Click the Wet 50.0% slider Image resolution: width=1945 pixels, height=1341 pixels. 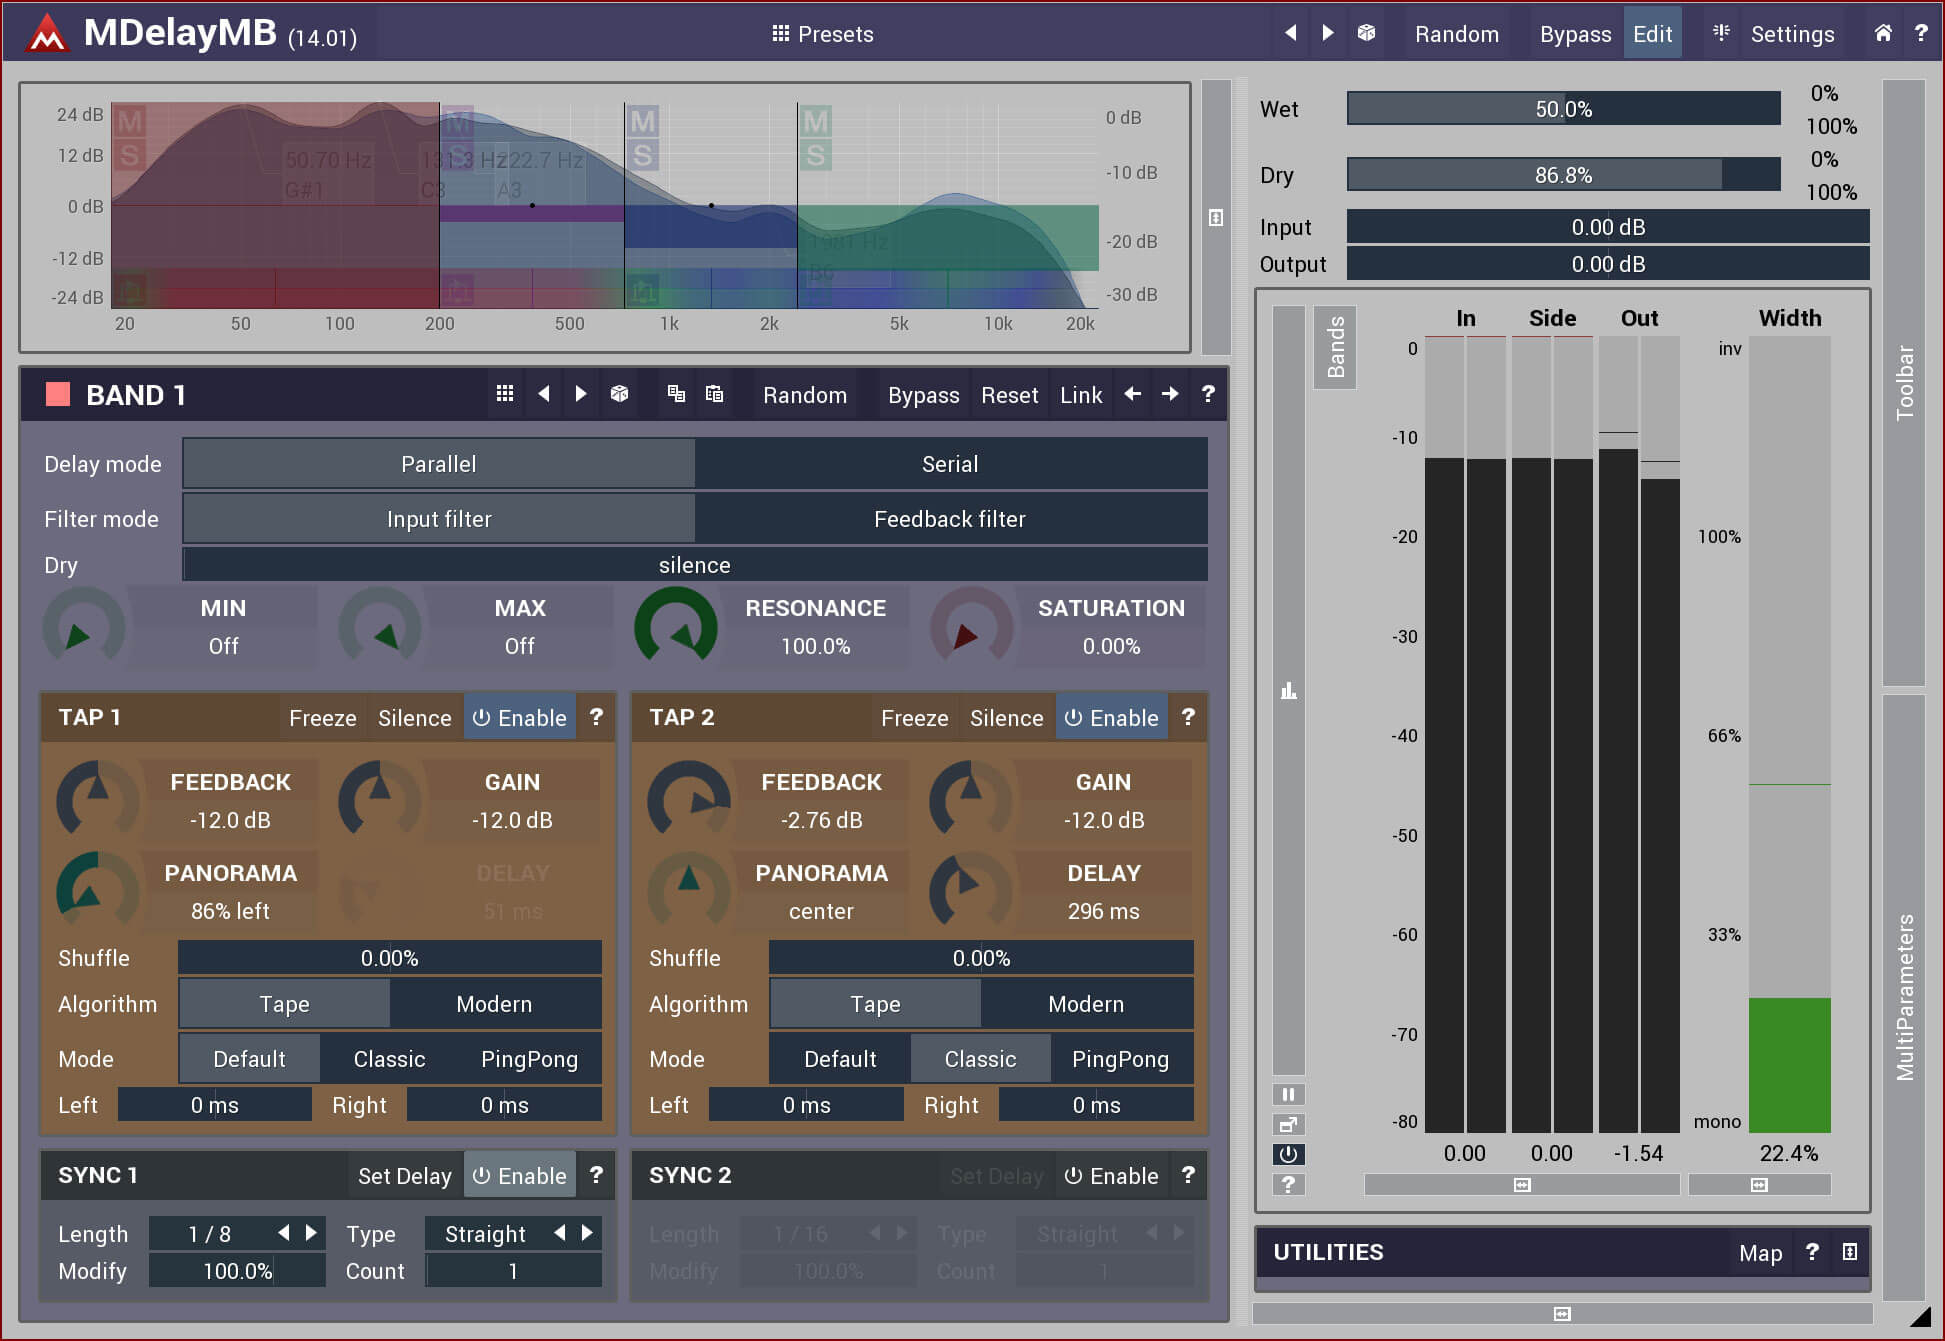pos(1563,109)
